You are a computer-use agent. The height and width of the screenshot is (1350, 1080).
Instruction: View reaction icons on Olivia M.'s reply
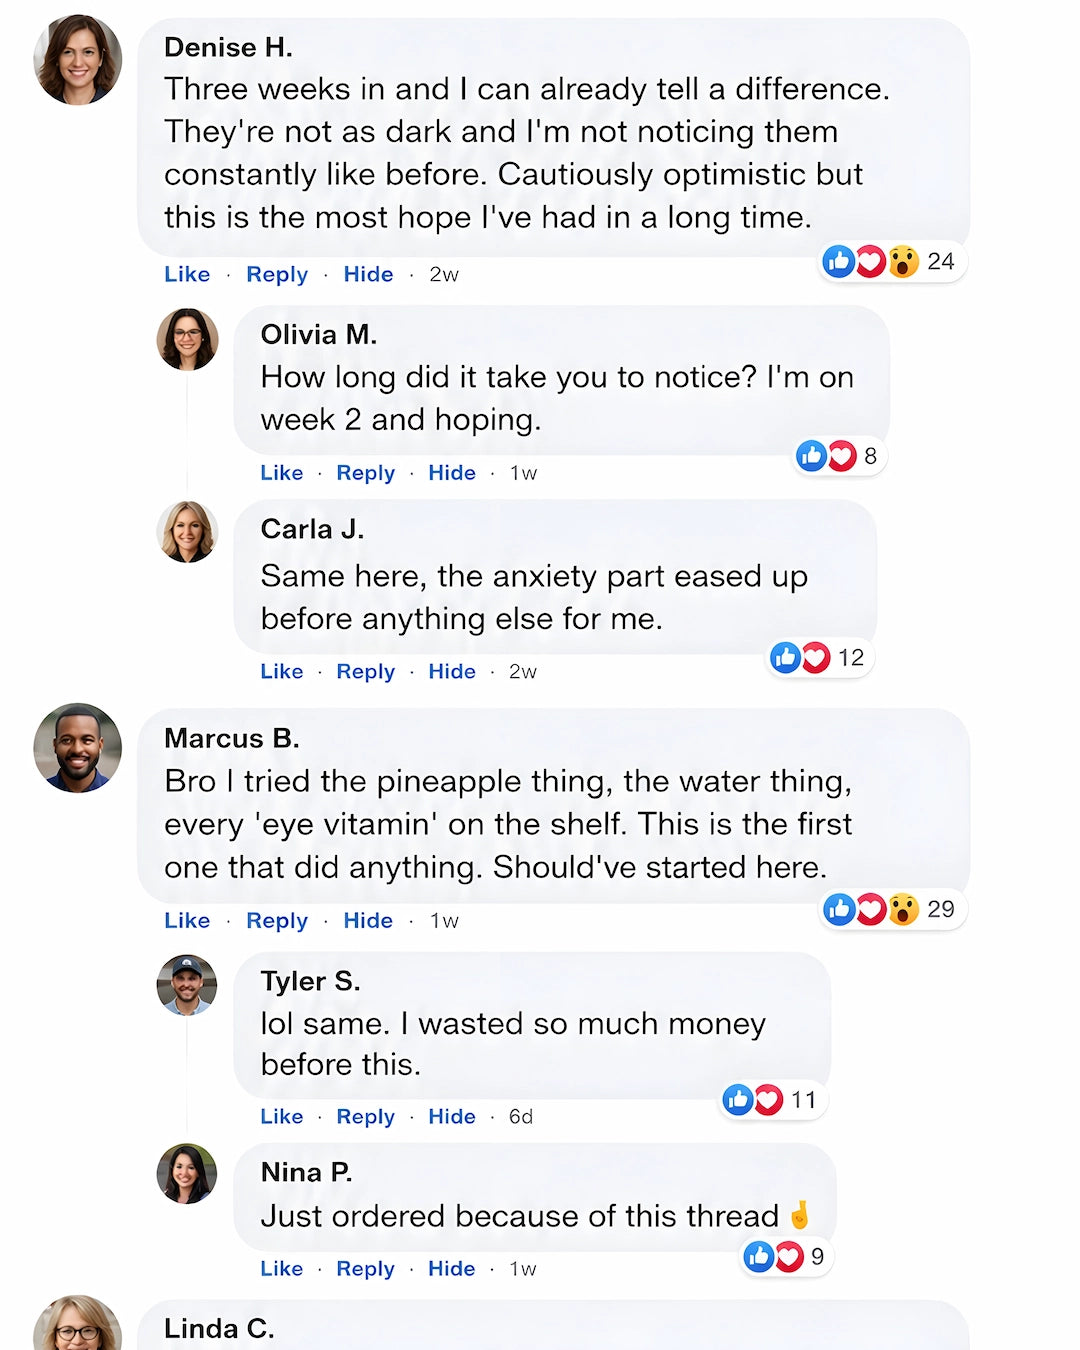pyautogui.click(x=840, y=456)
